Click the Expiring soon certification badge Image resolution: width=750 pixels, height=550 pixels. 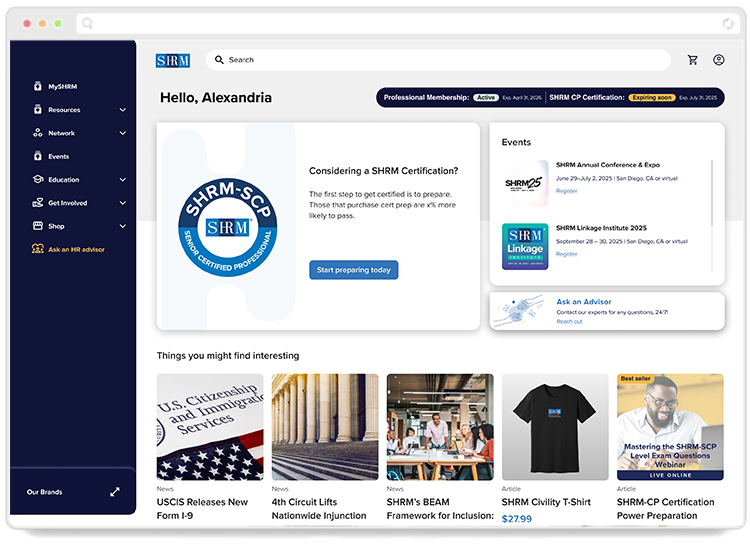point(651,97)
